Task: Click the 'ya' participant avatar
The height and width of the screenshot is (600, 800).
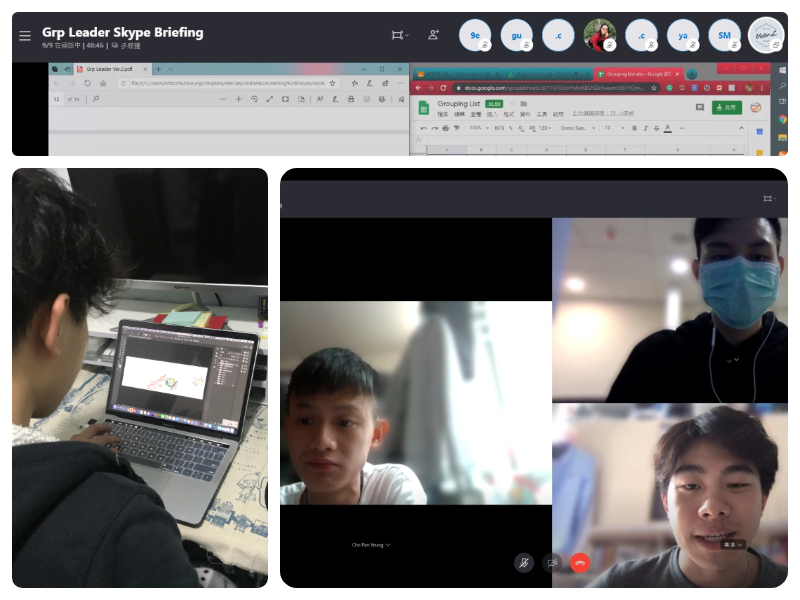Action: pos(683,35)
